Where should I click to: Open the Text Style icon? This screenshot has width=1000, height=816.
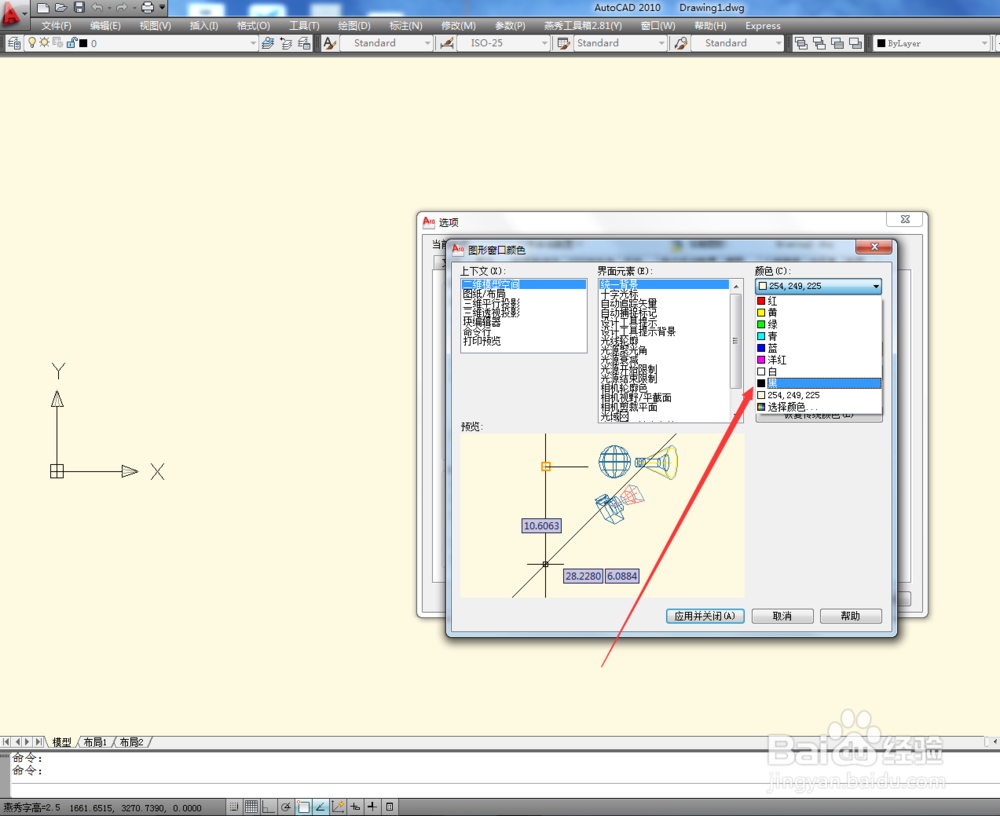pyautogui.click(x=329, y=43)
